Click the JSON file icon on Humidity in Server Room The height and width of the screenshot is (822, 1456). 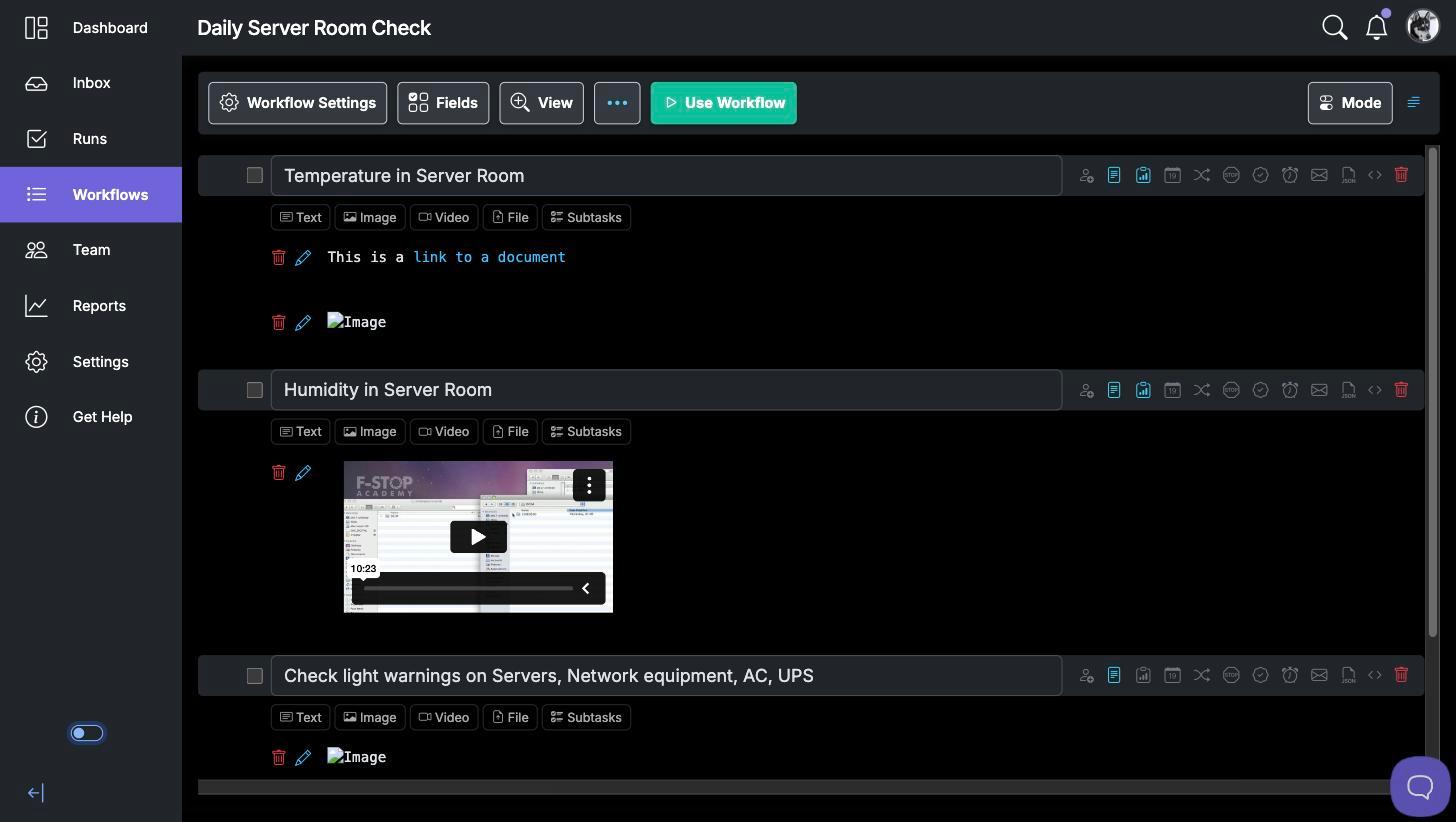(1348, 390)
